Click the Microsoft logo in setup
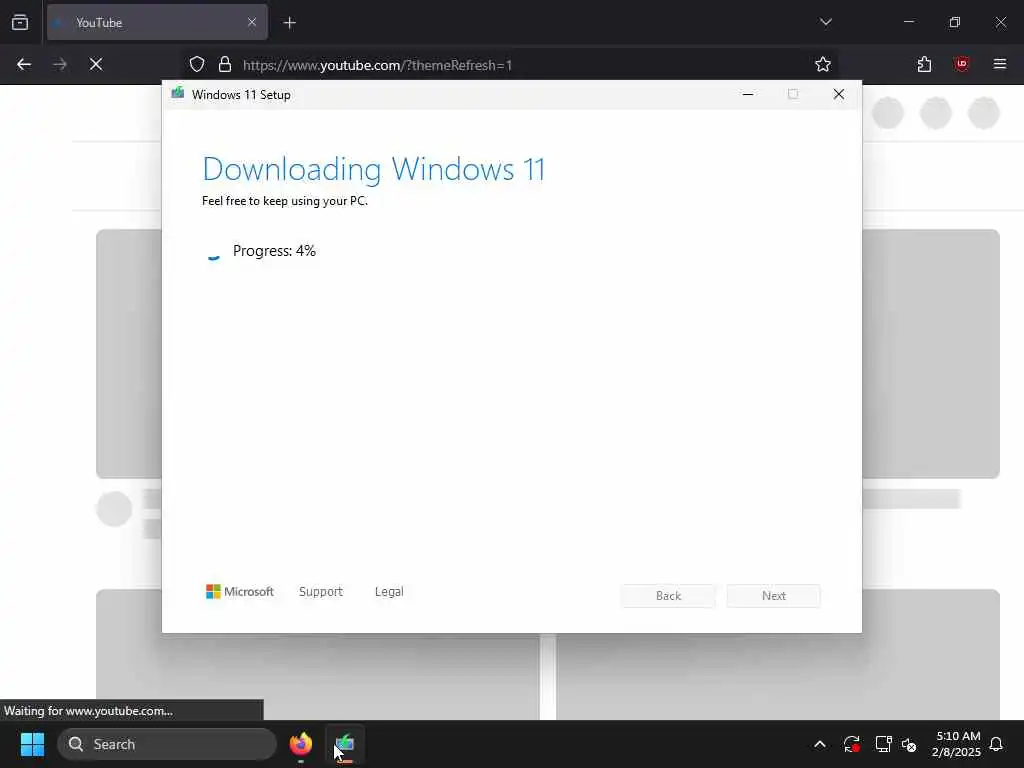Viewport: 1024px width, 768px height. click(x=240, y=592)
